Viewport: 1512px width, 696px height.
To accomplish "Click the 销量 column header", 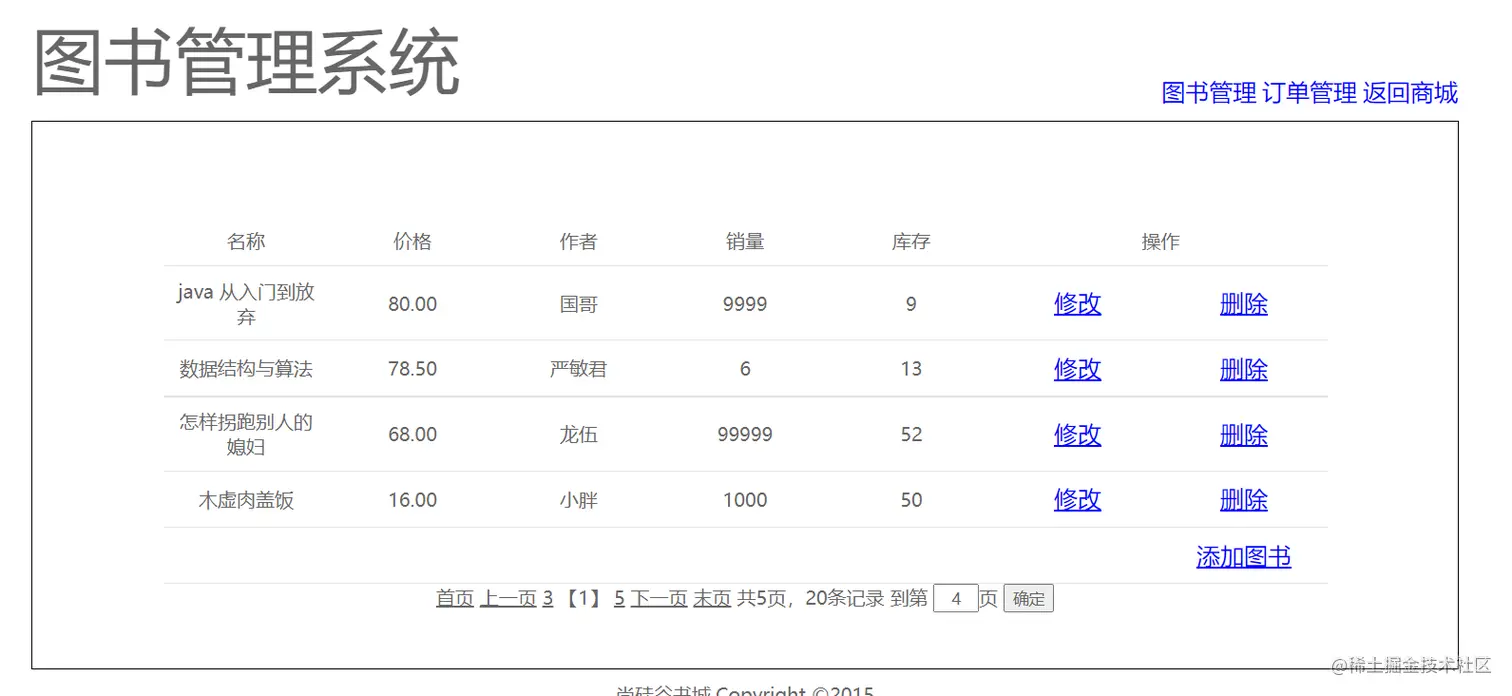I will tap(745, 241).
